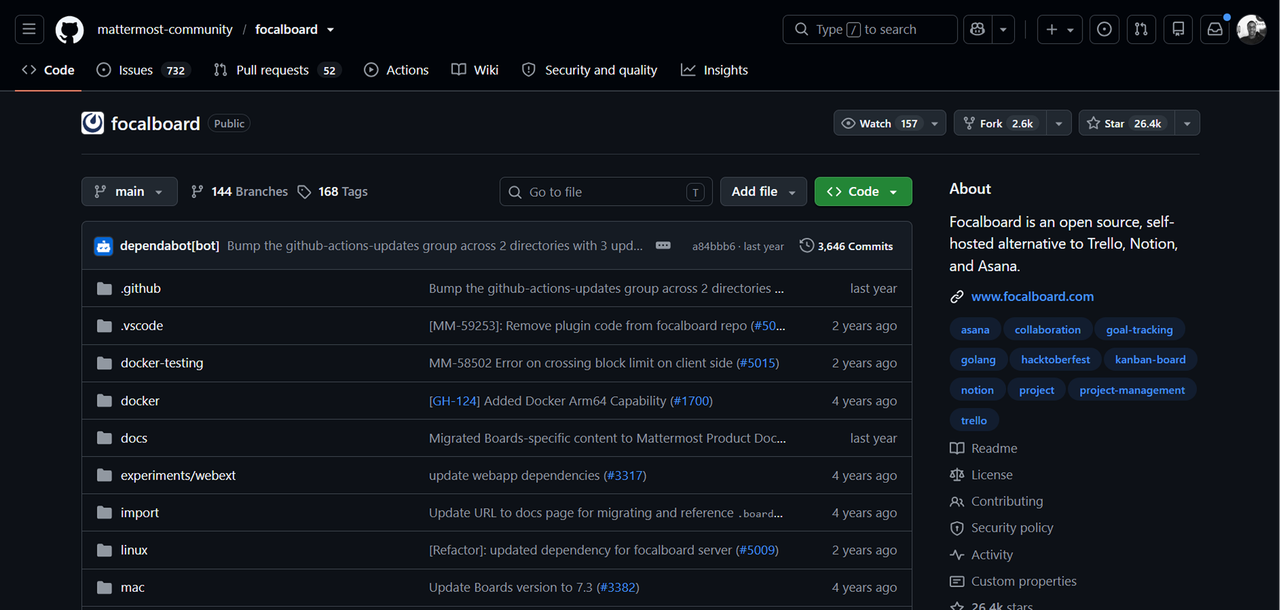
Task: Click the kanban-board topic tag
Action: coord(1150,360)
